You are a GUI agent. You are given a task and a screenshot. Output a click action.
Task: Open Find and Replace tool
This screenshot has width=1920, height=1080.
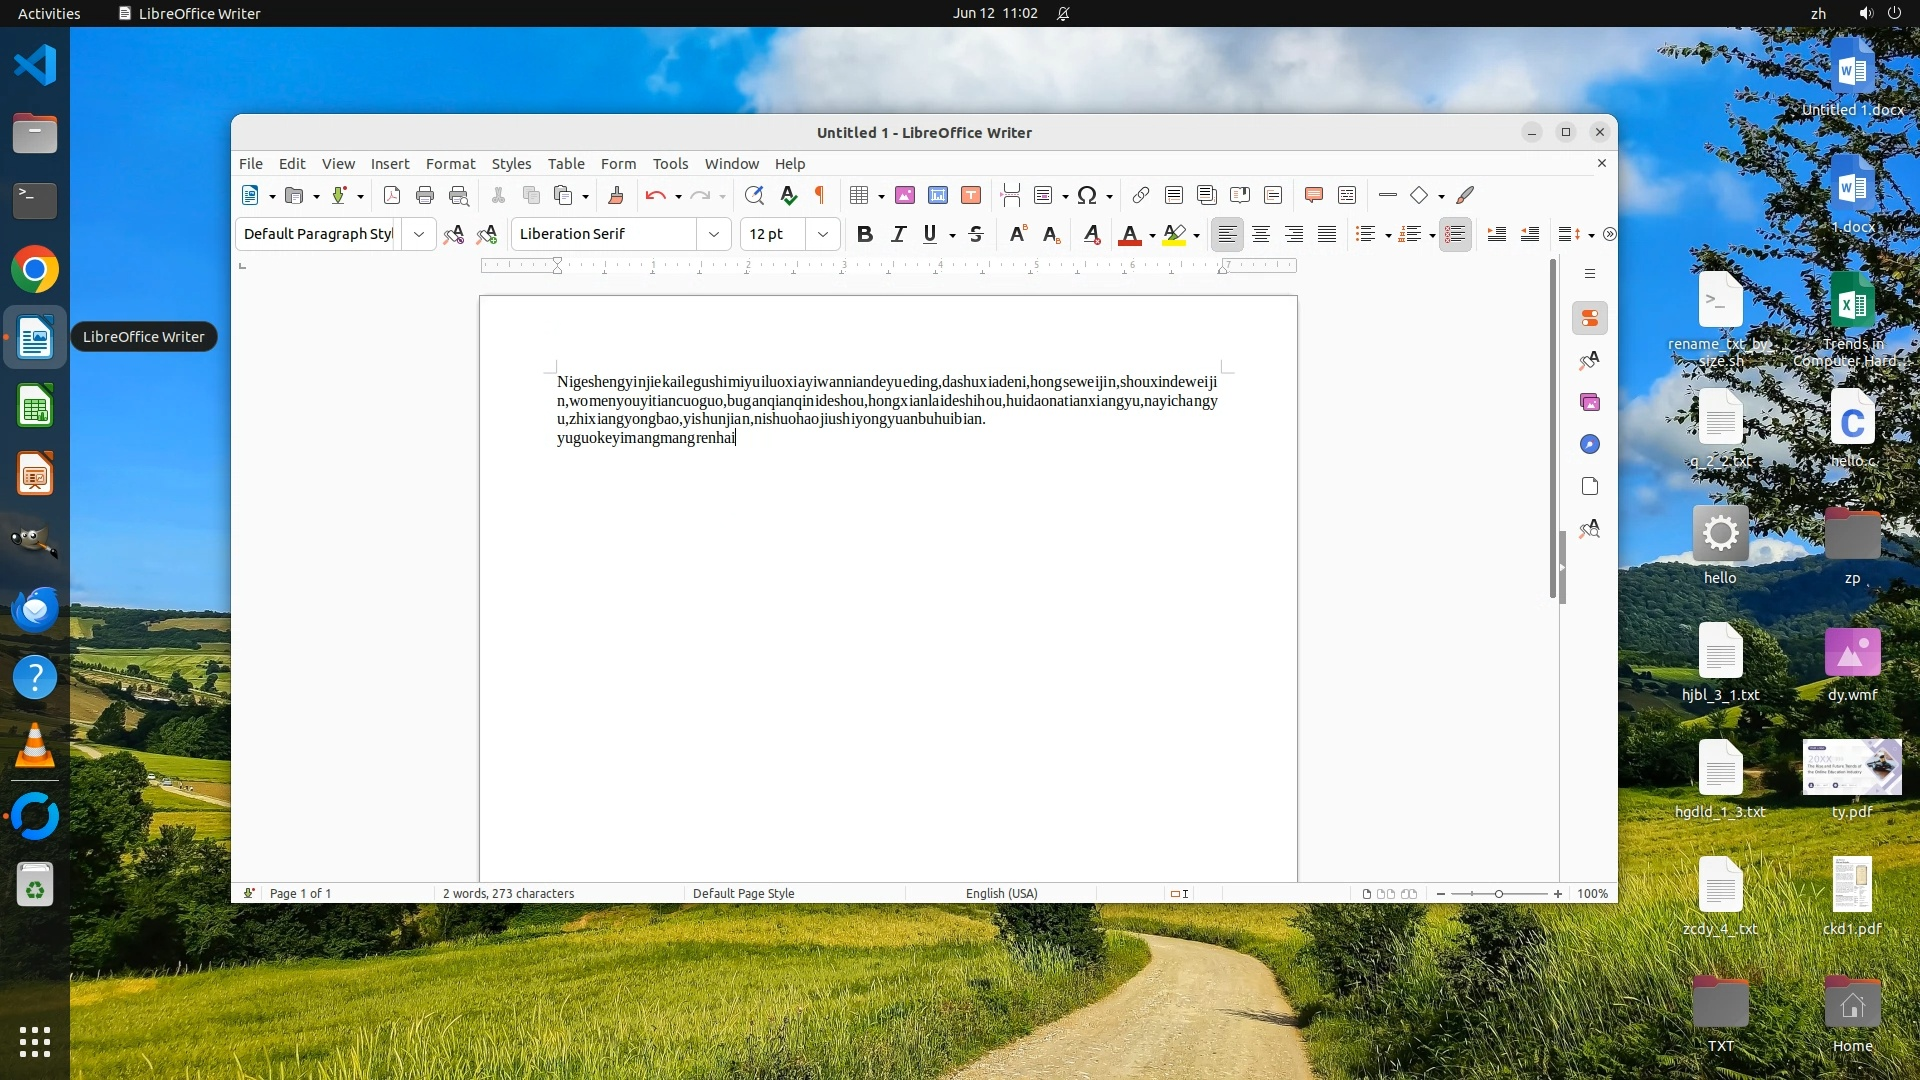(754, 195)
